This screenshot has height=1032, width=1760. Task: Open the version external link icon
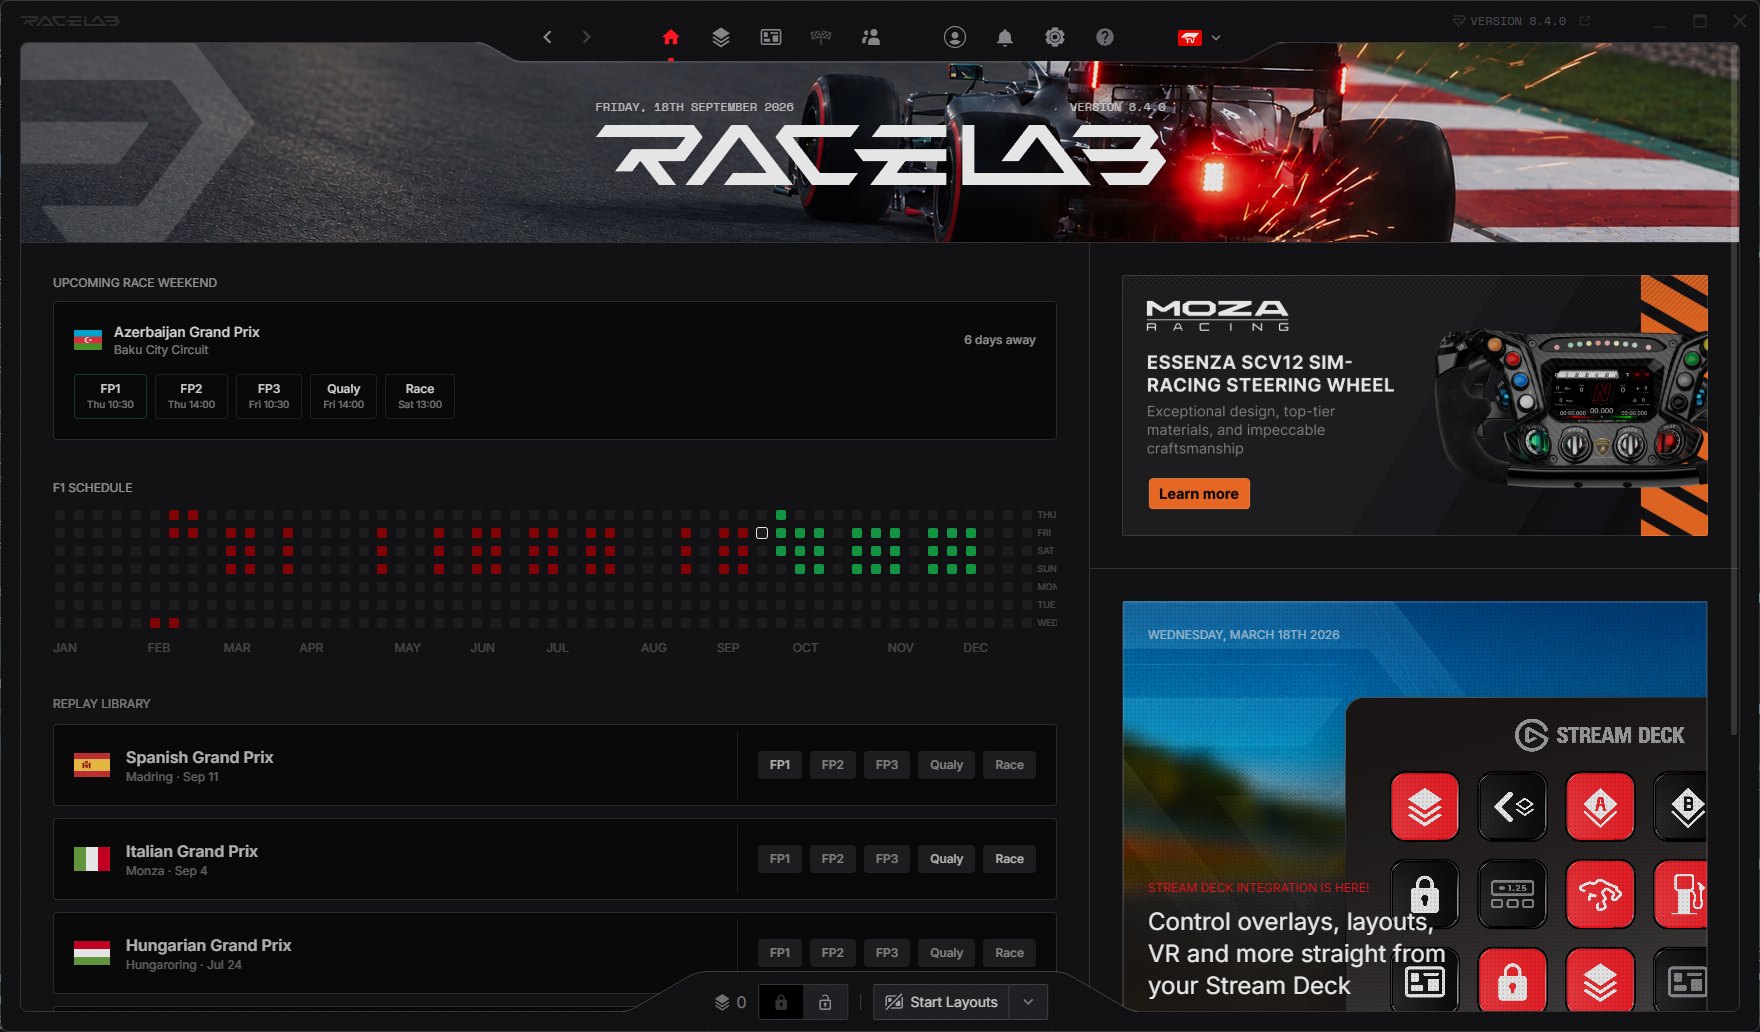point(1585,20)
